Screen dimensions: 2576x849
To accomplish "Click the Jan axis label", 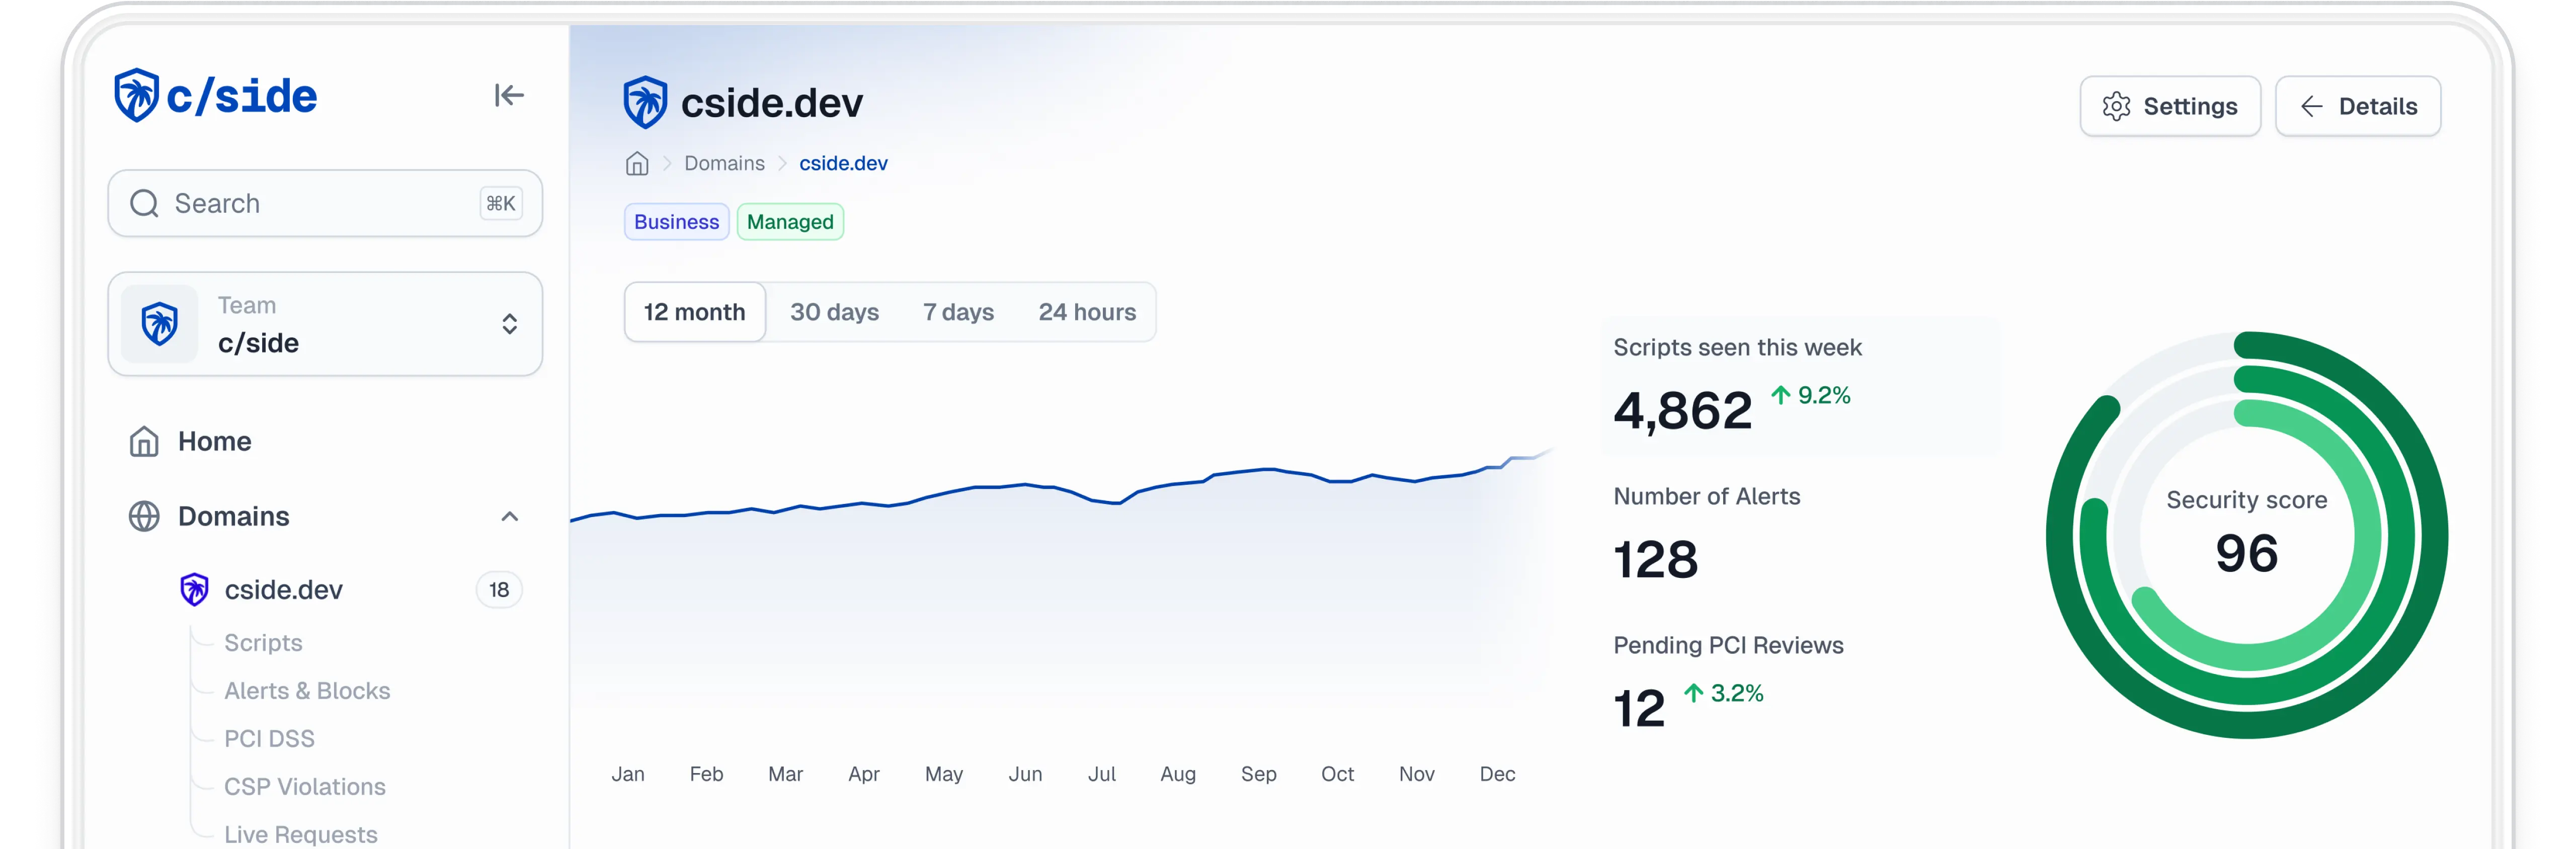I will (628, 774).
